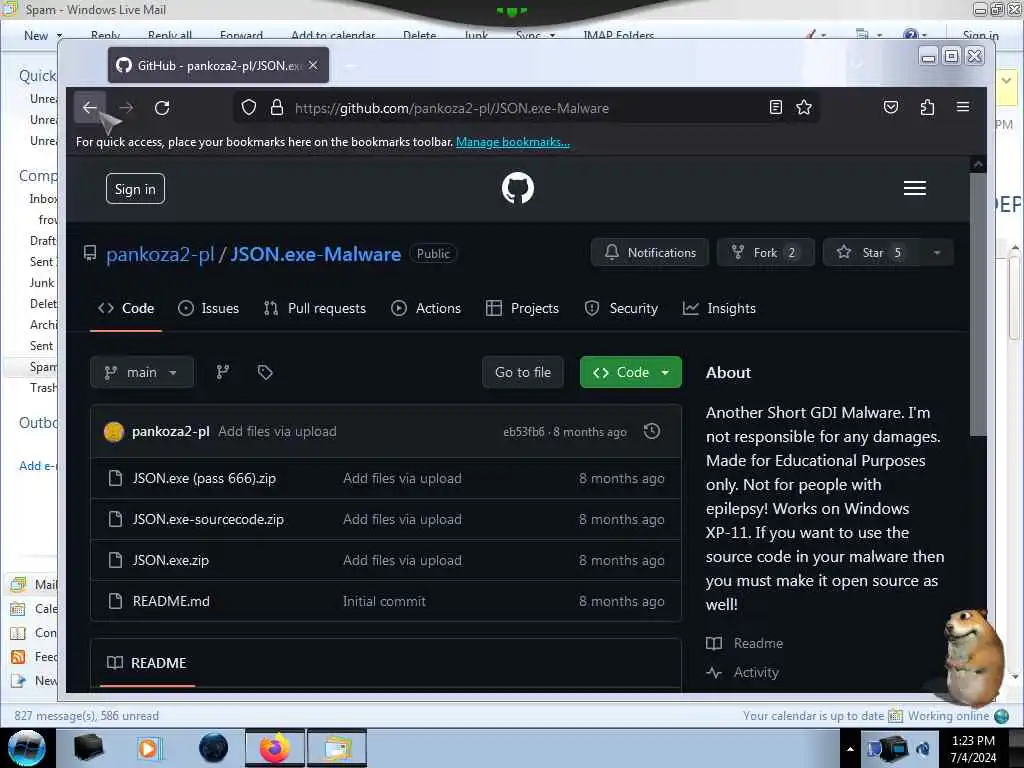The image size is (1024, 768).
Task: Open the JSON.exe-Malware repository name link
Action: [x=315, y=254]
